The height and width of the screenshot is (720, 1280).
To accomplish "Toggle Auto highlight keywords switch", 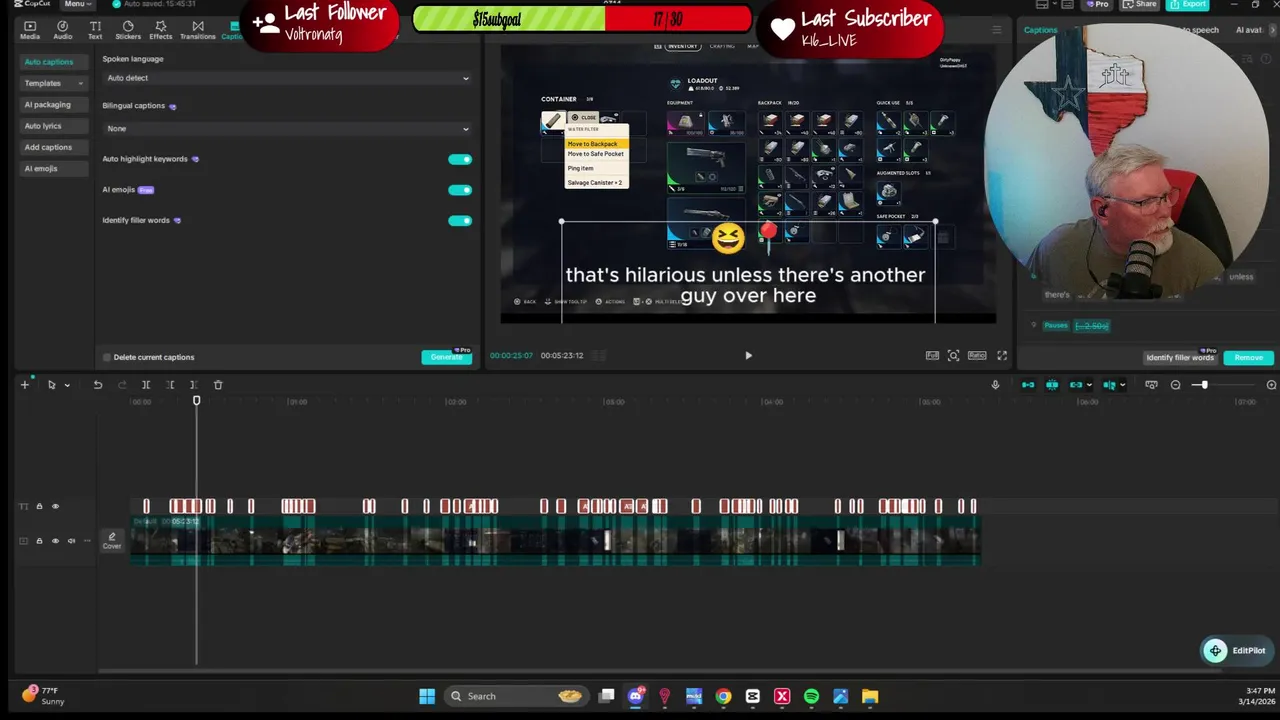I will [x=460, y=159].
